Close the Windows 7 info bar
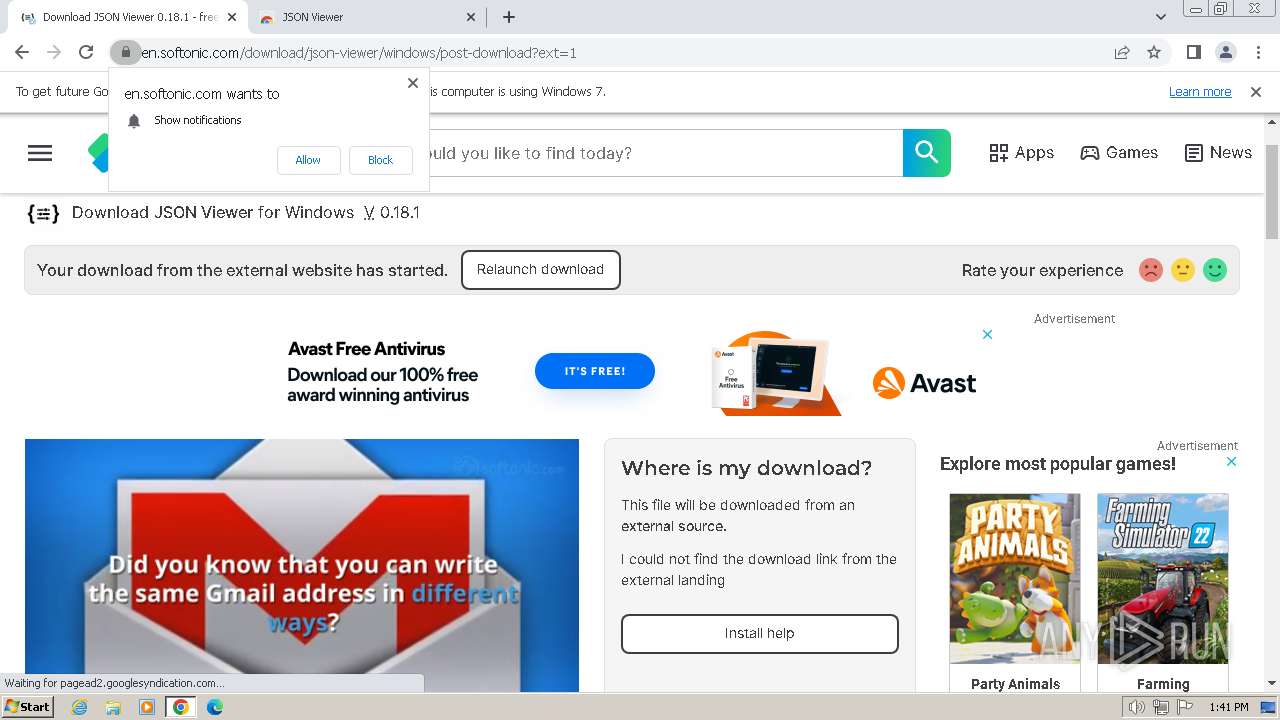The image size is (1280, 720). pos(1256,92)
